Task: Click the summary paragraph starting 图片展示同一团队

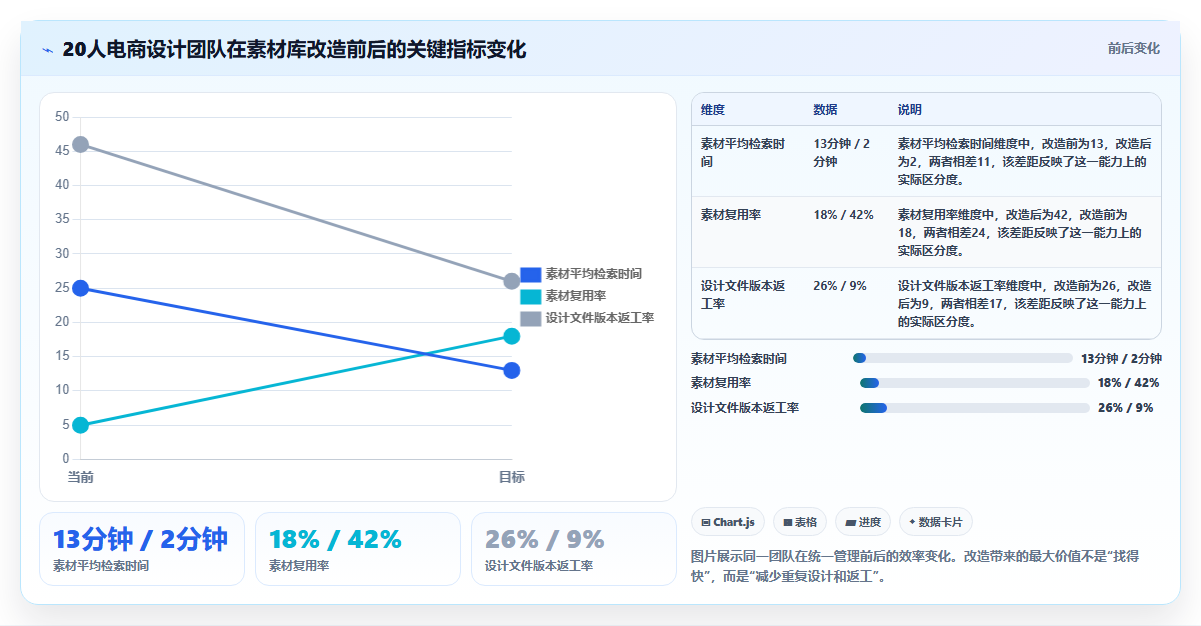Action: [x=916, y=565]
